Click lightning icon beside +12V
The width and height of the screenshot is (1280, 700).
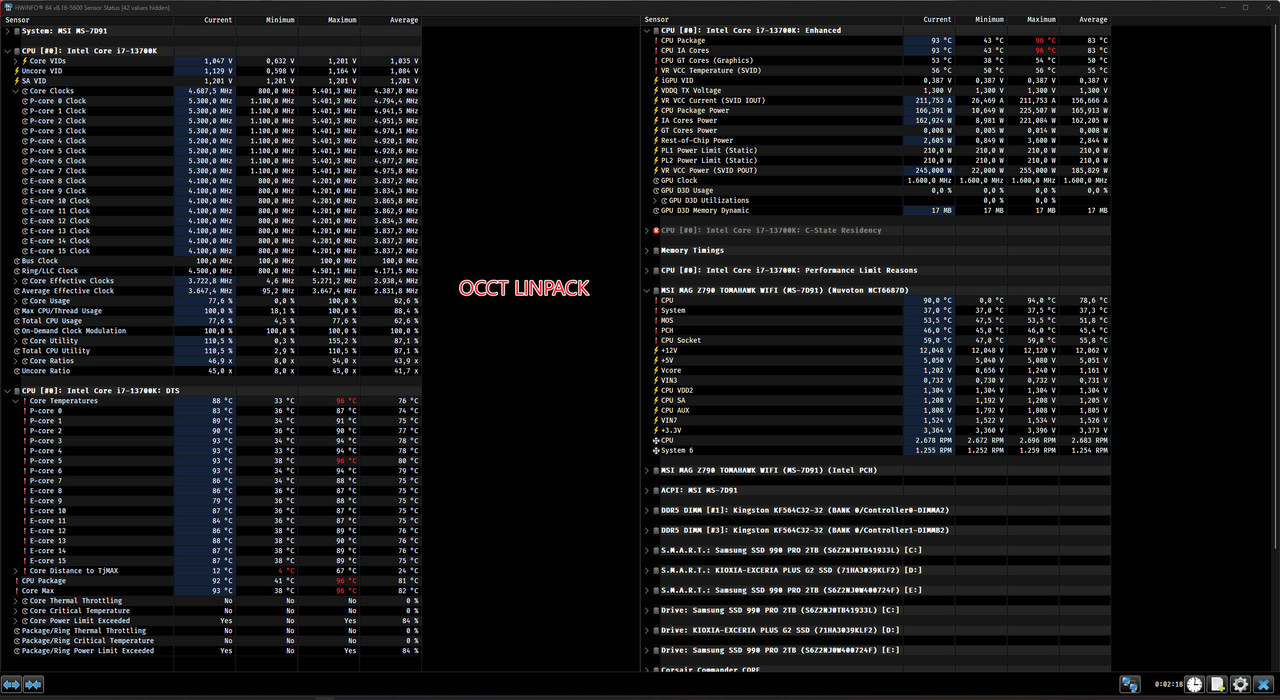pyautogui.click(x=656, y=351)
